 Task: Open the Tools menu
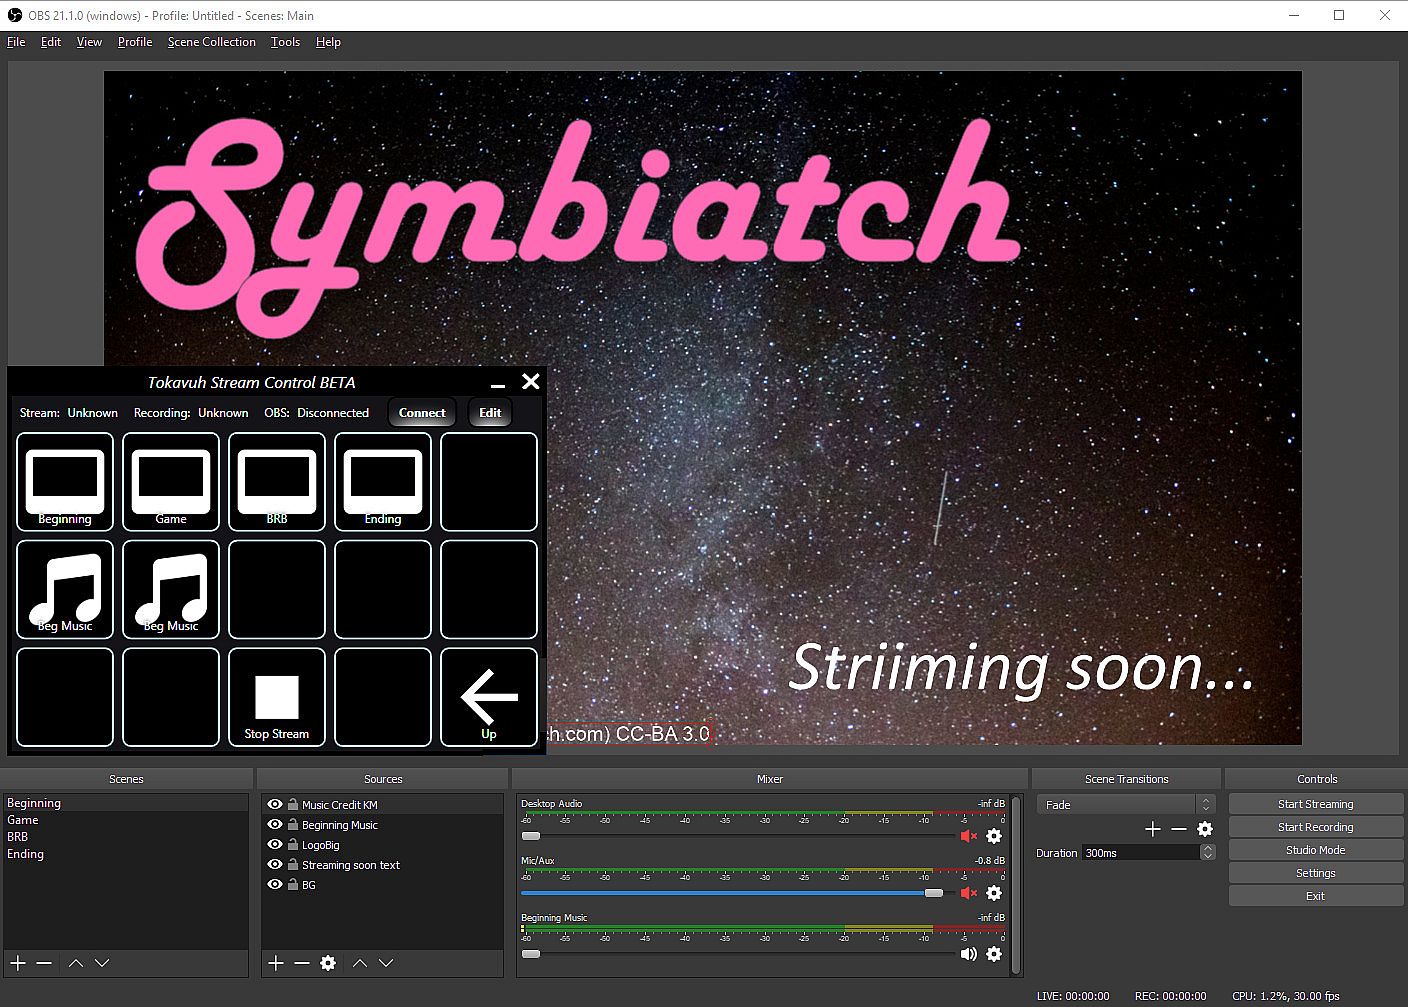click(285, 42)
